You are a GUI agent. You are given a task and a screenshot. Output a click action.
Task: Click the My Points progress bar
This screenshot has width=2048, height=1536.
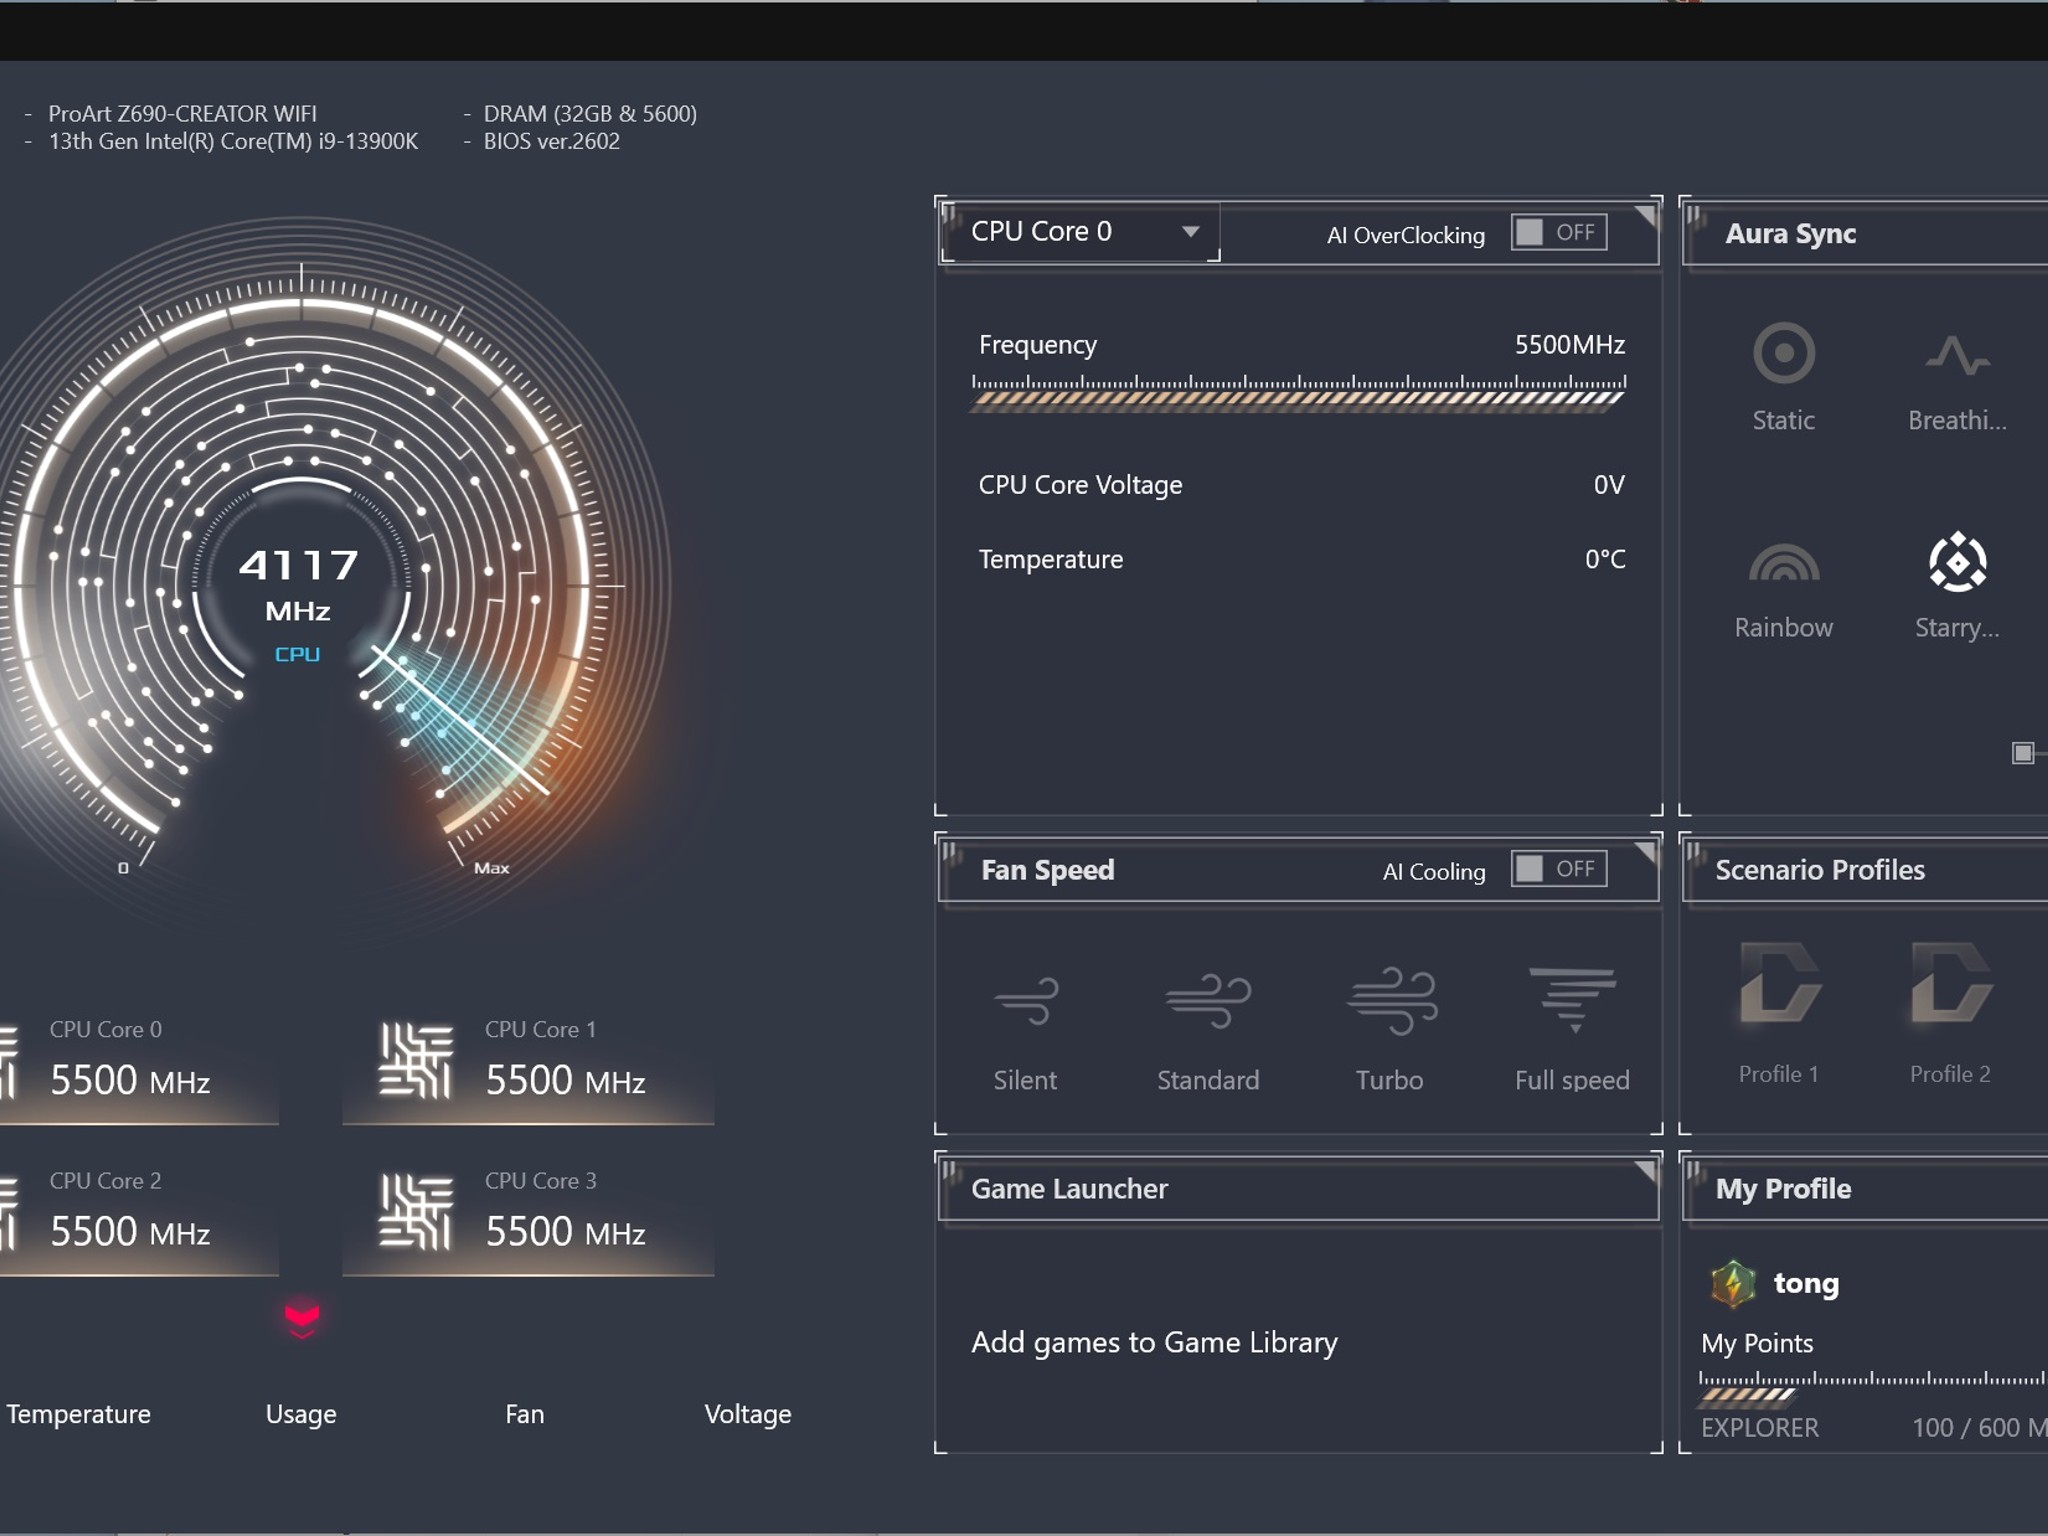[1872, 1393]
